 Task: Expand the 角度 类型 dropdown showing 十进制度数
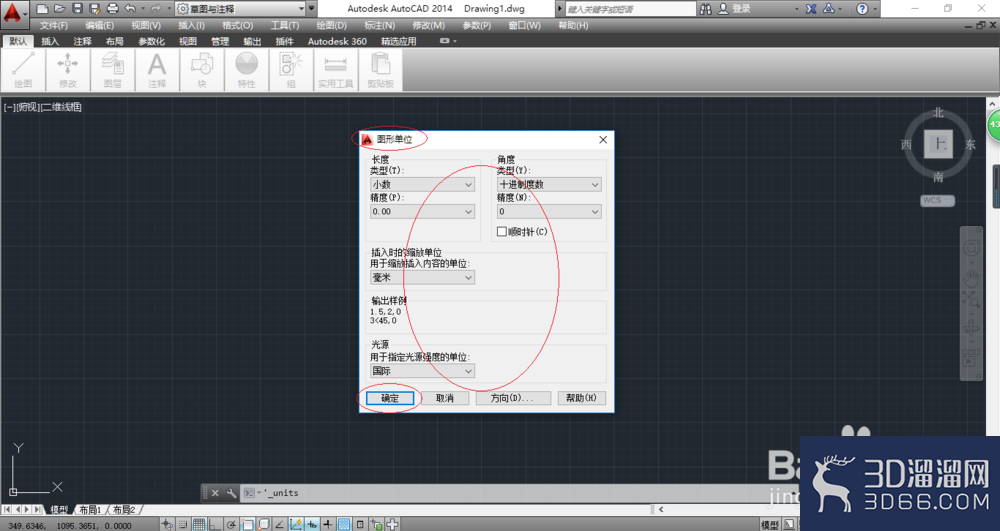(549, 184)
